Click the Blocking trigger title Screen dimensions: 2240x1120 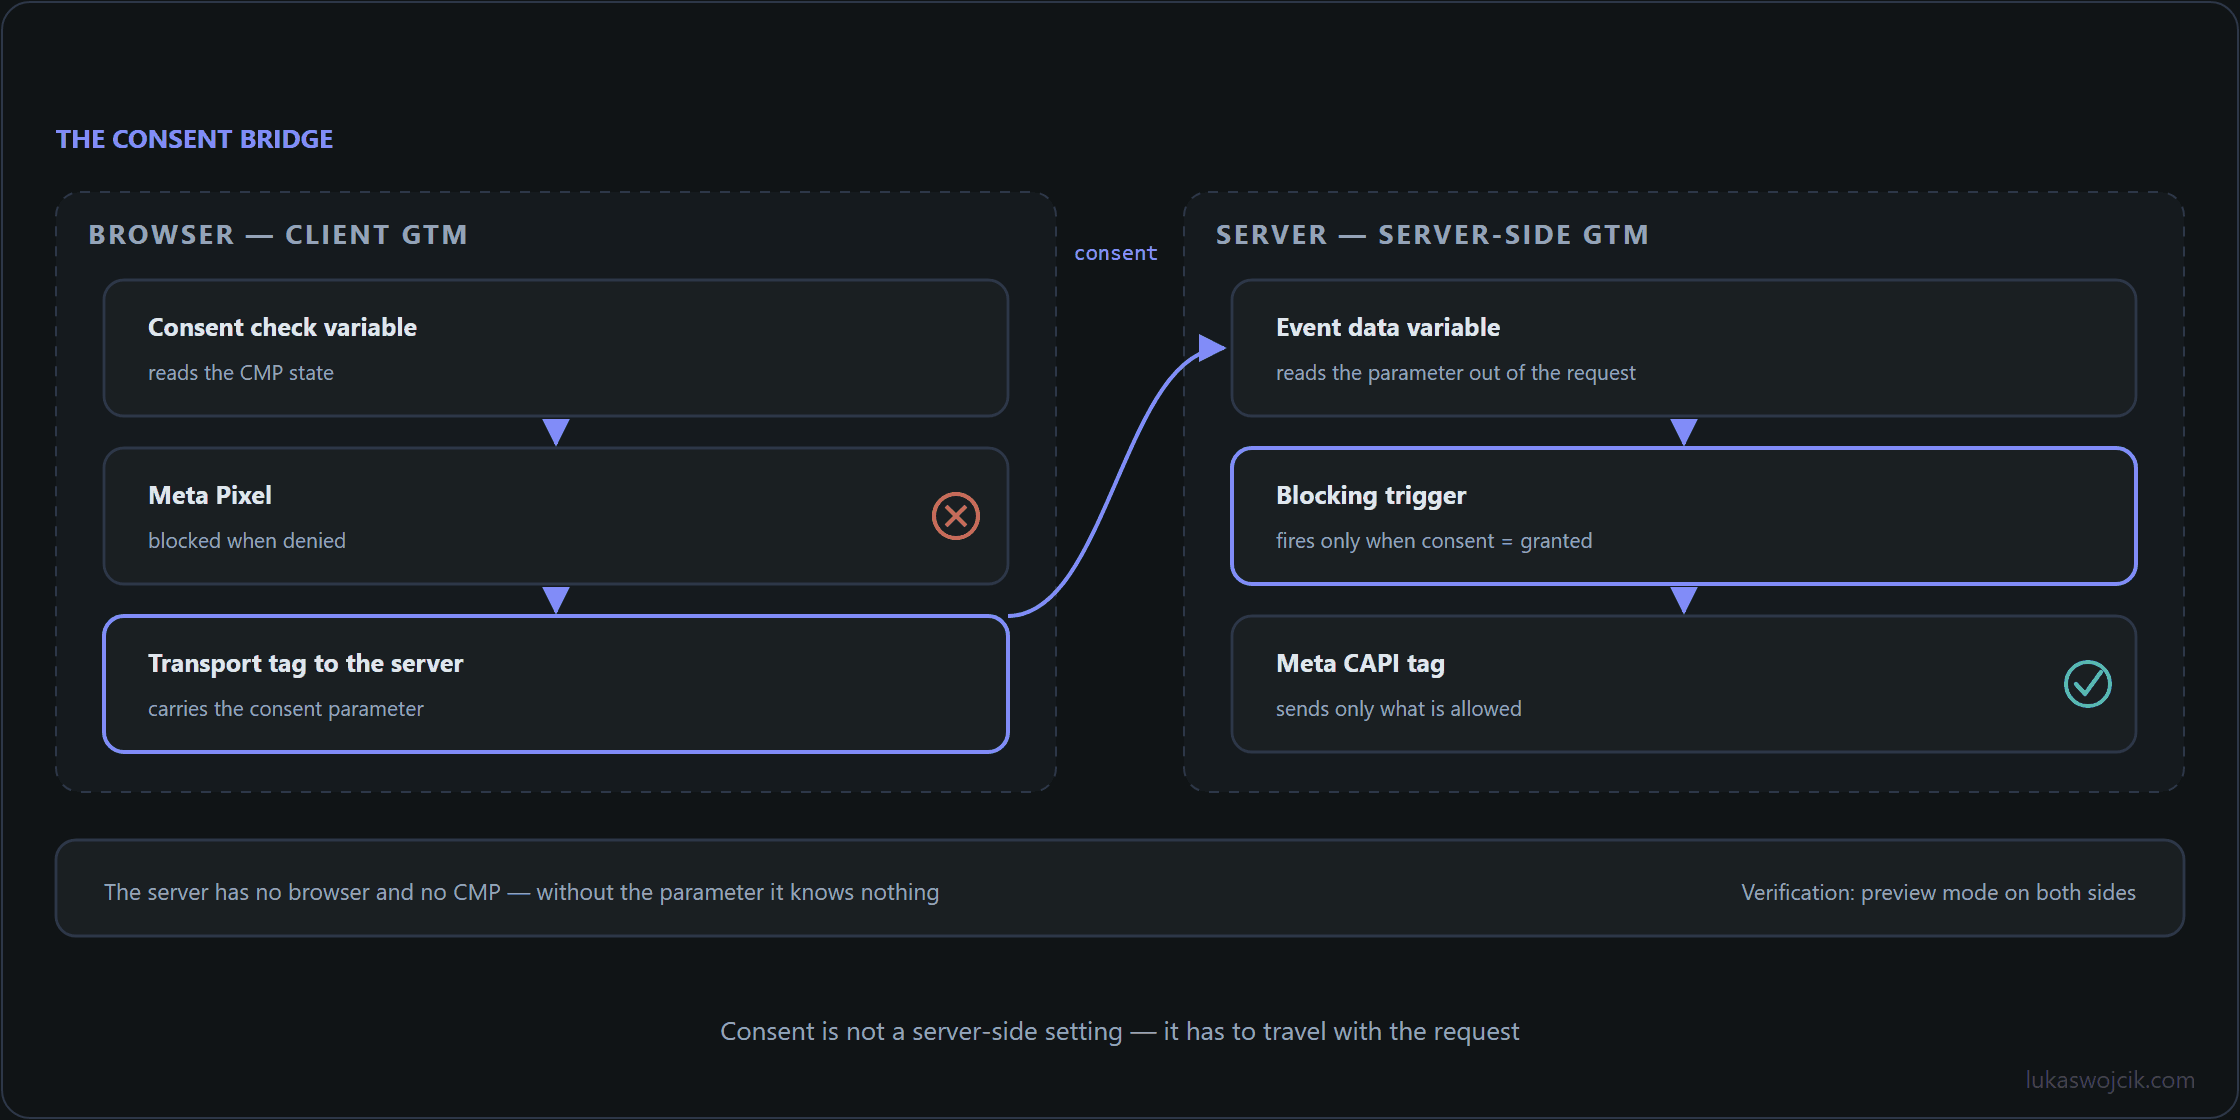pyautogui.click(x=1371, y=496)
